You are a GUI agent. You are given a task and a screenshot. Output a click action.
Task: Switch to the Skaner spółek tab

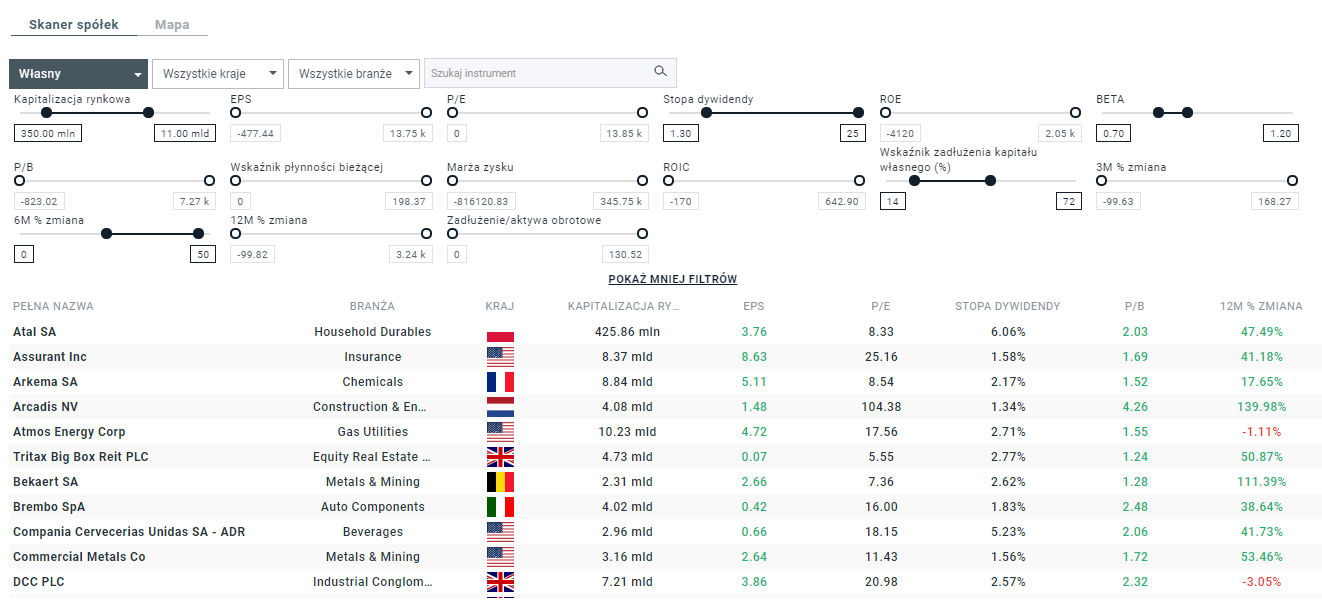[x=74, y=25]
